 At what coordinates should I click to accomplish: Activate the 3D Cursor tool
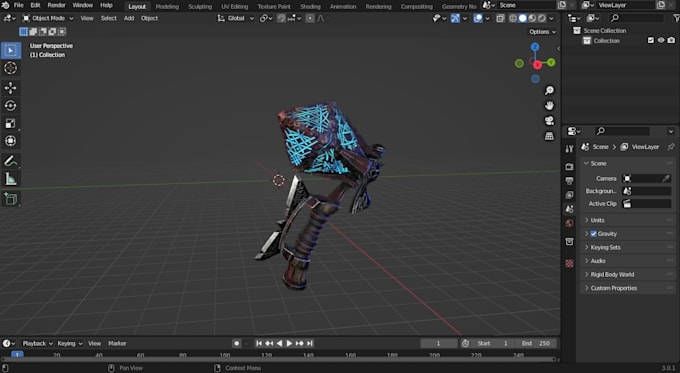[x=10, y=68]
